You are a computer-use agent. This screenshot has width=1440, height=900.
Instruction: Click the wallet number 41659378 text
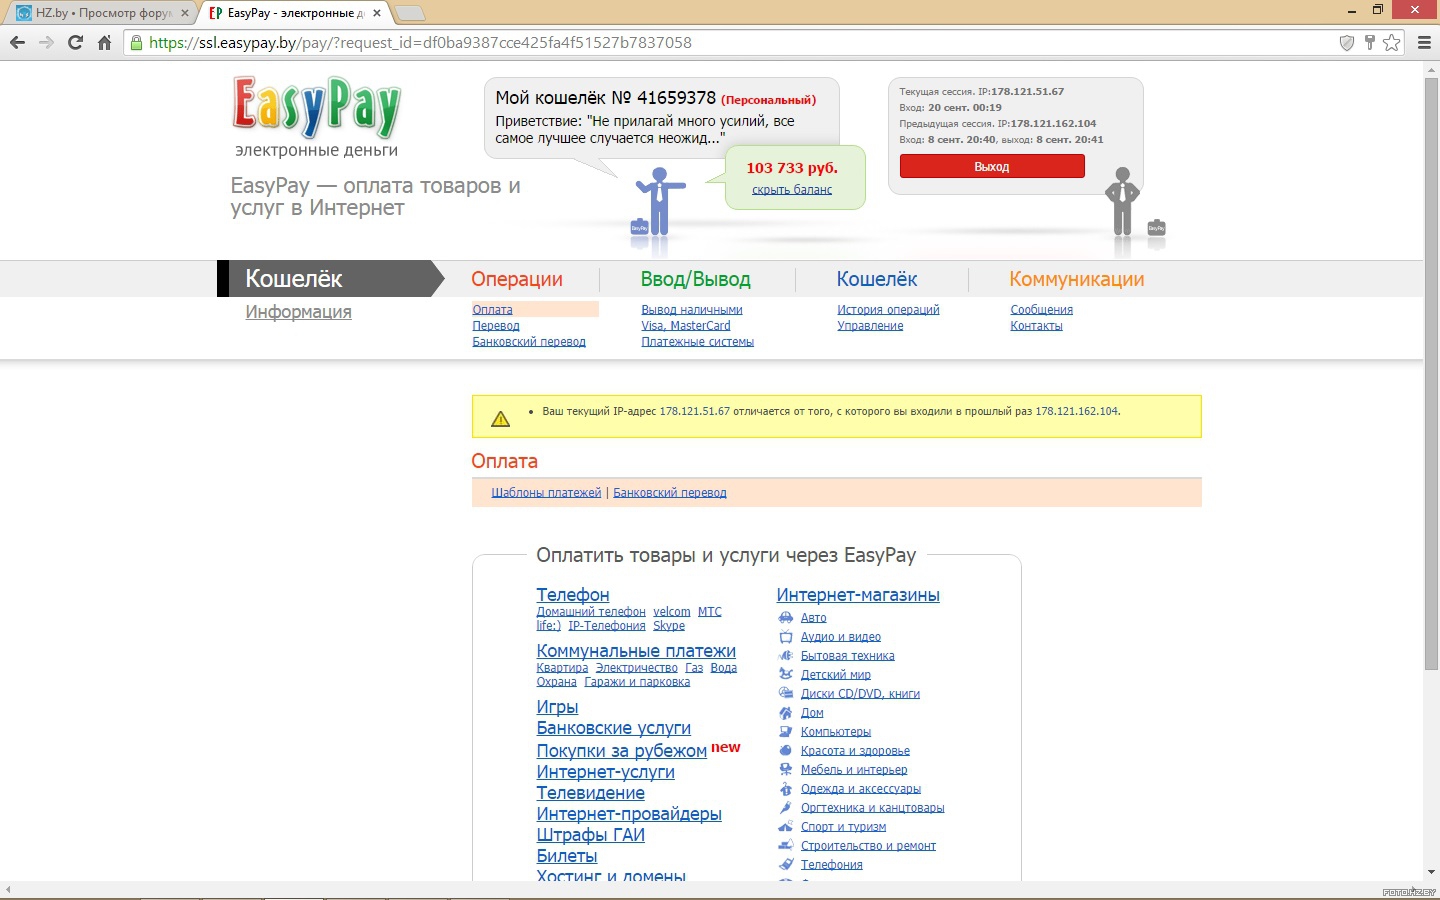(x=676, y=98)
